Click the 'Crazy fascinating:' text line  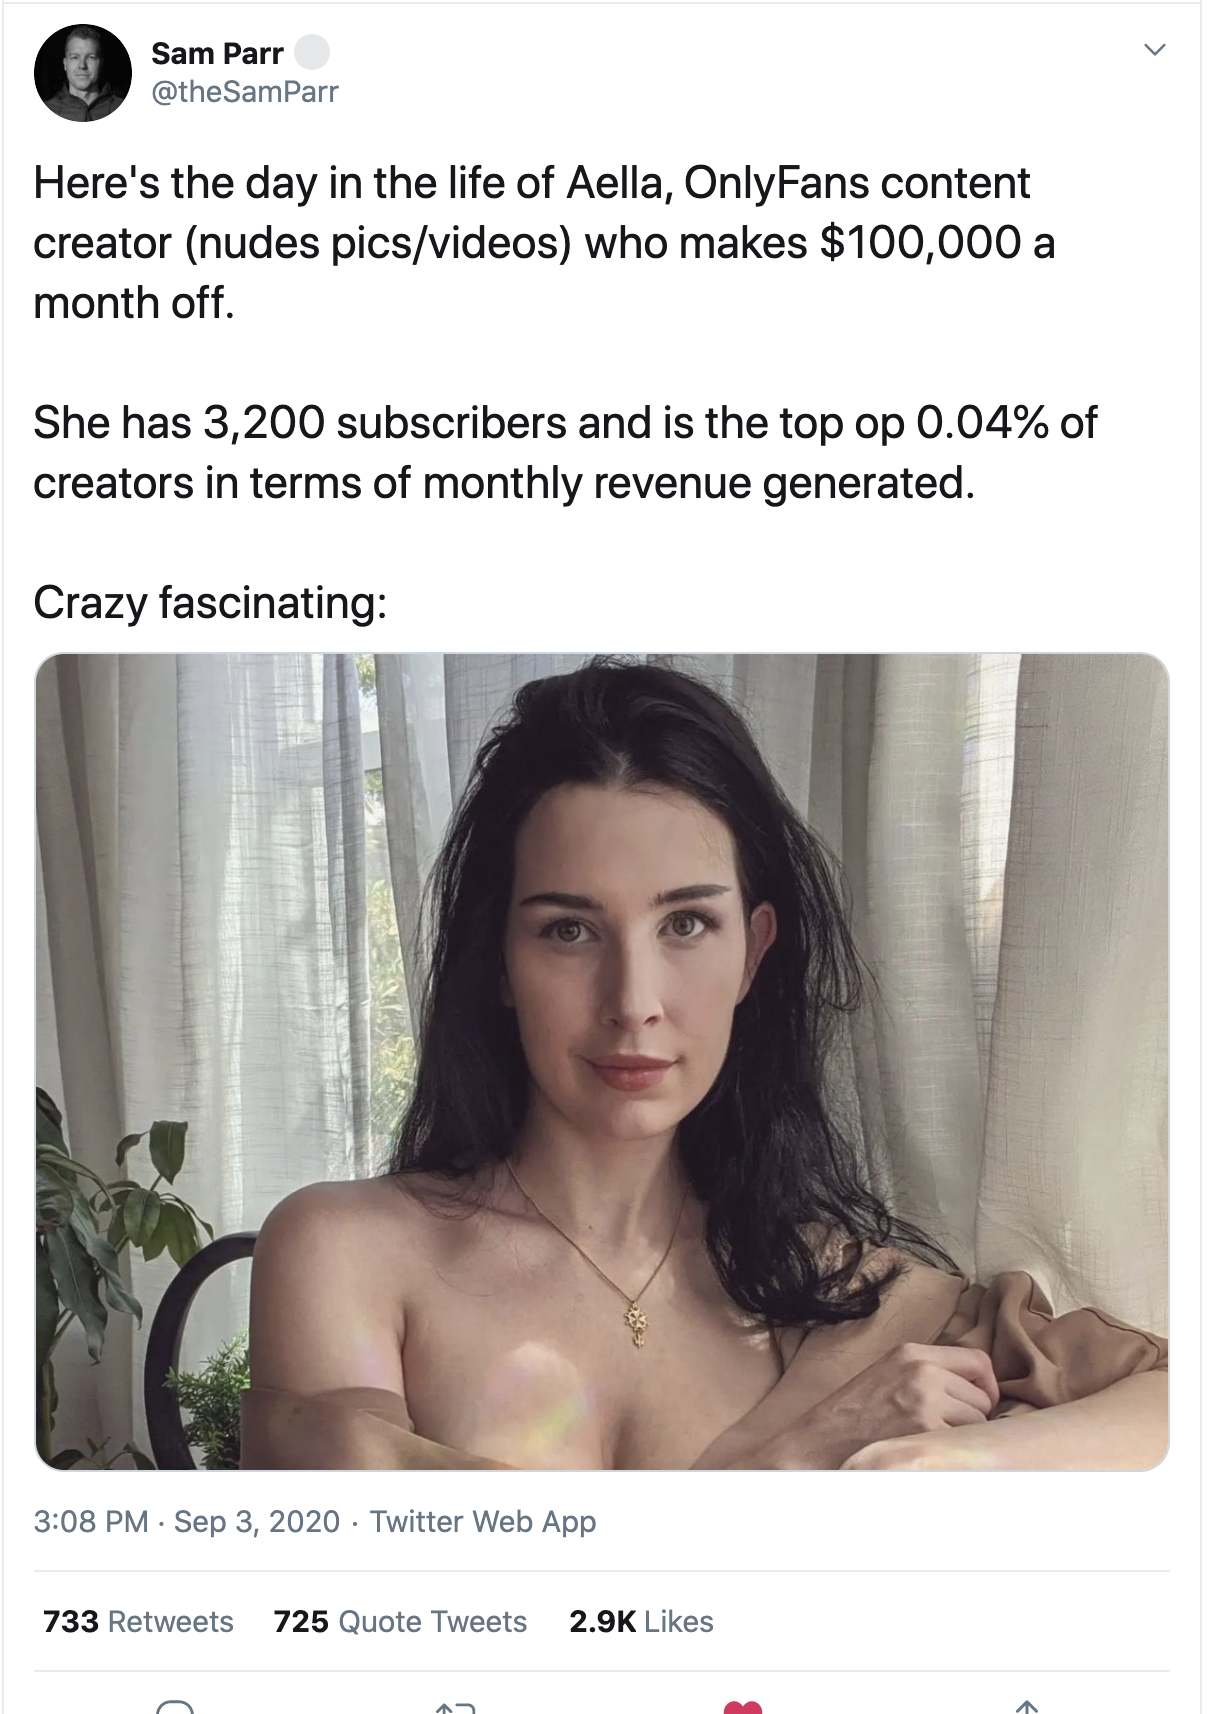[210, 603]
